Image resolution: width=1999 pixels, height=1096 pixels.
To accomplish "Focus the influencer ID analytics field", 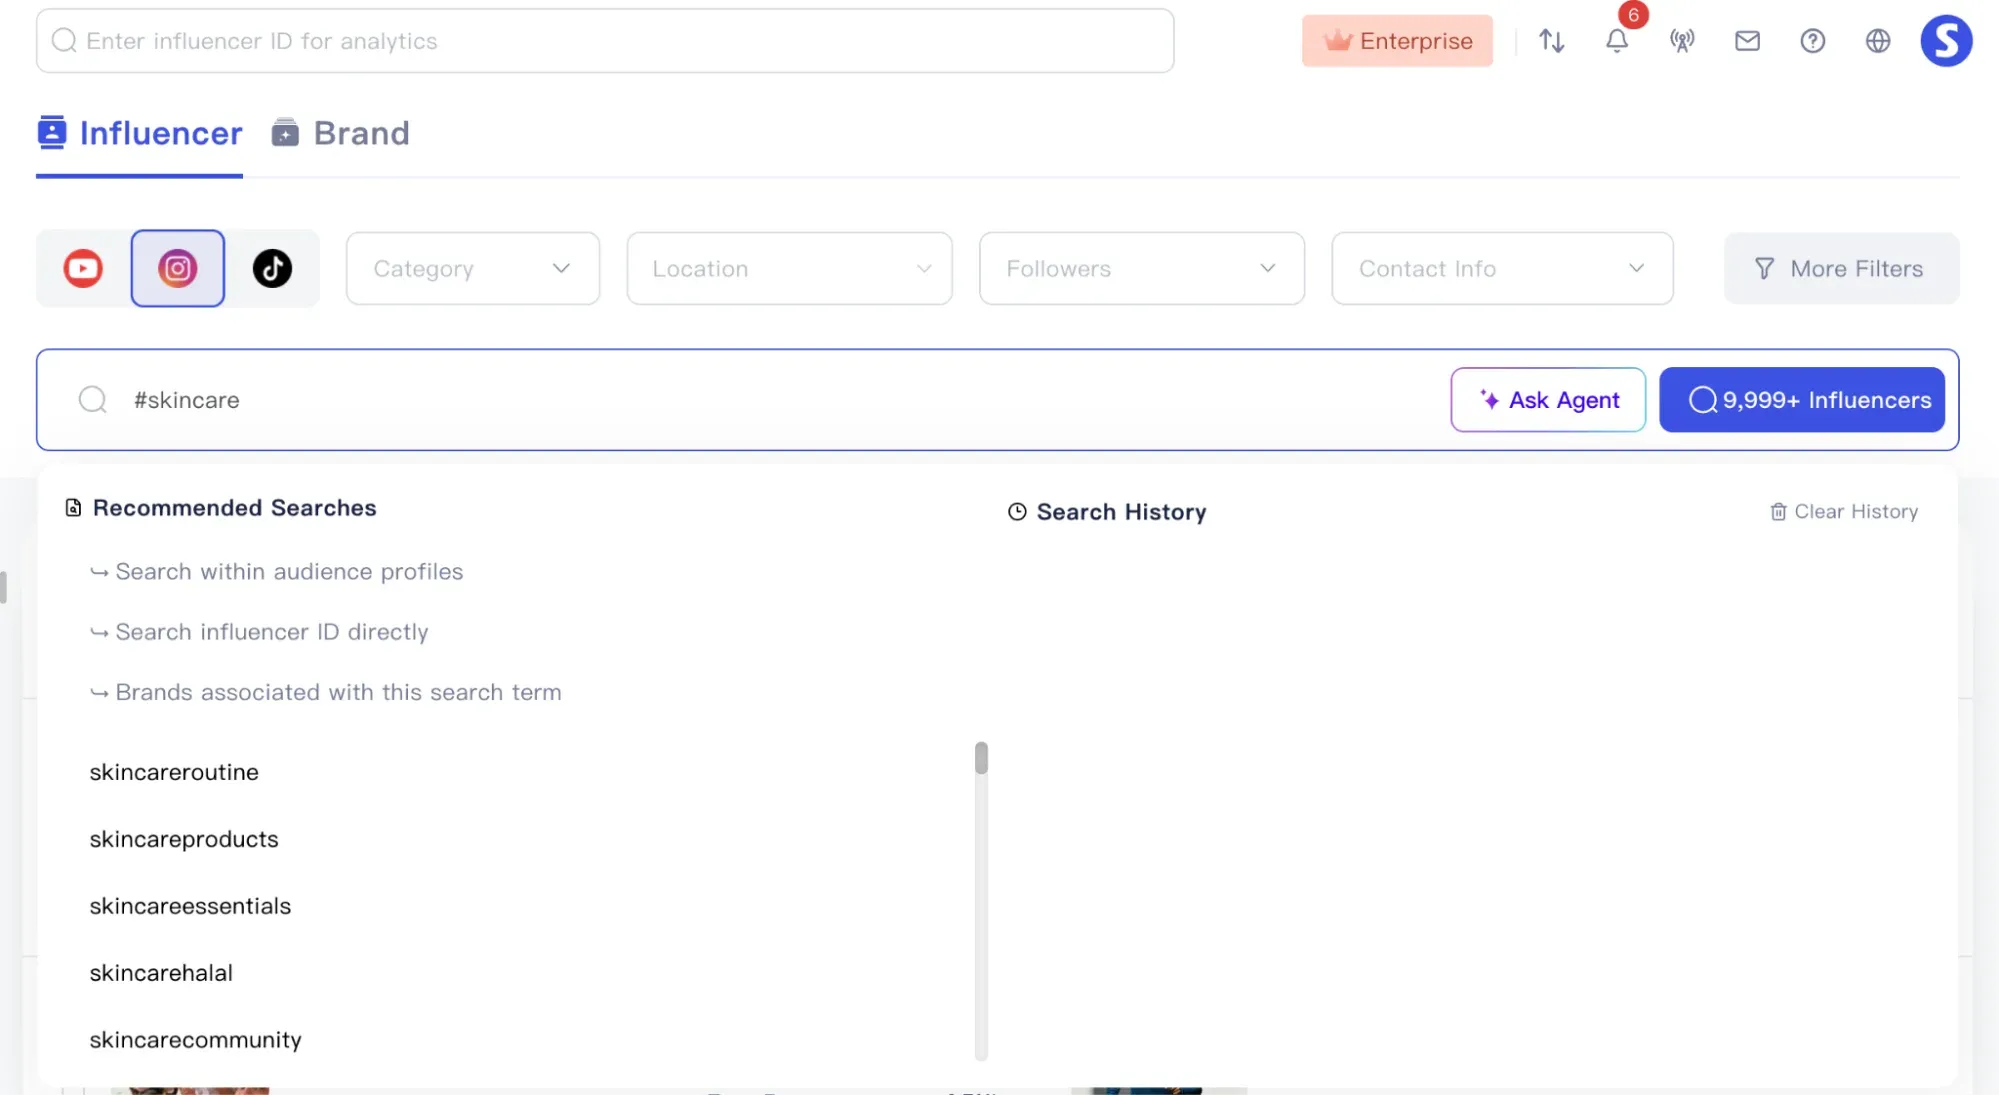I will 605,41.
